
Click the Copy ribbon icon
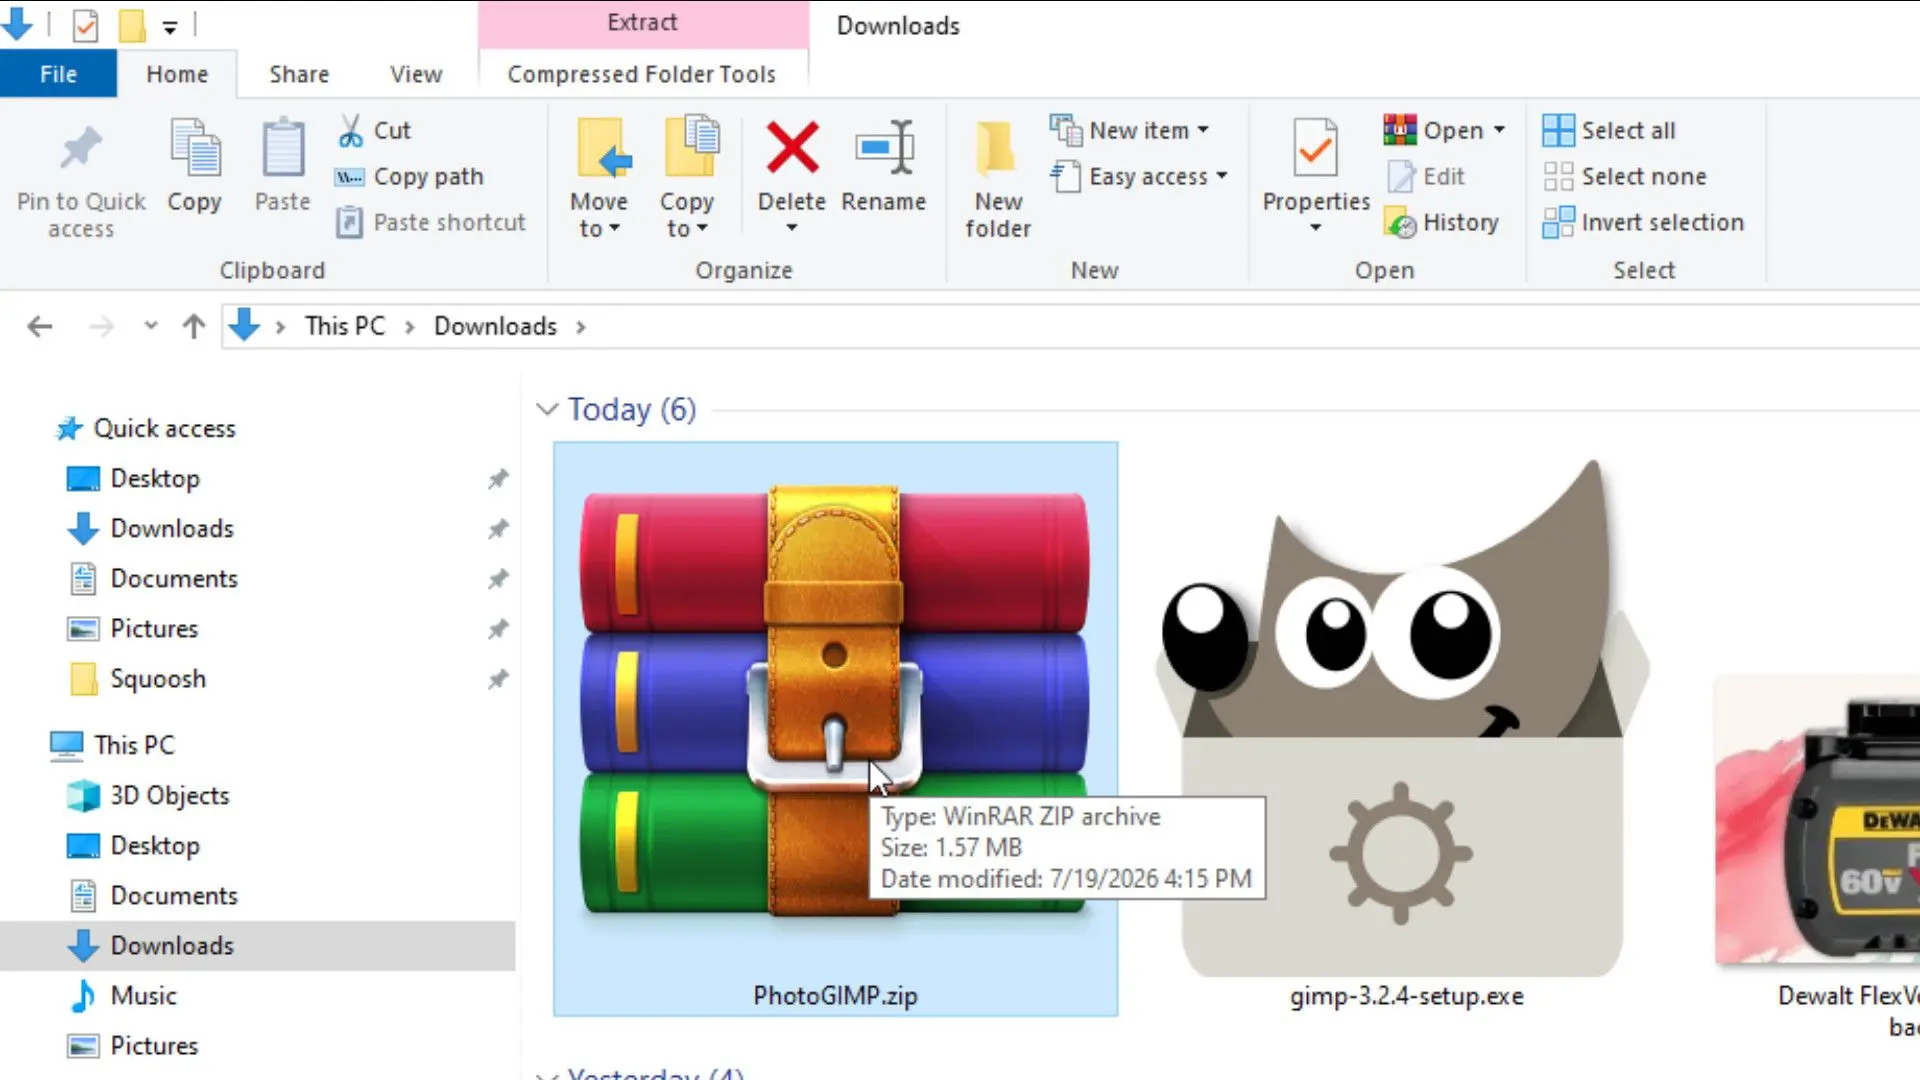(195, 150)
